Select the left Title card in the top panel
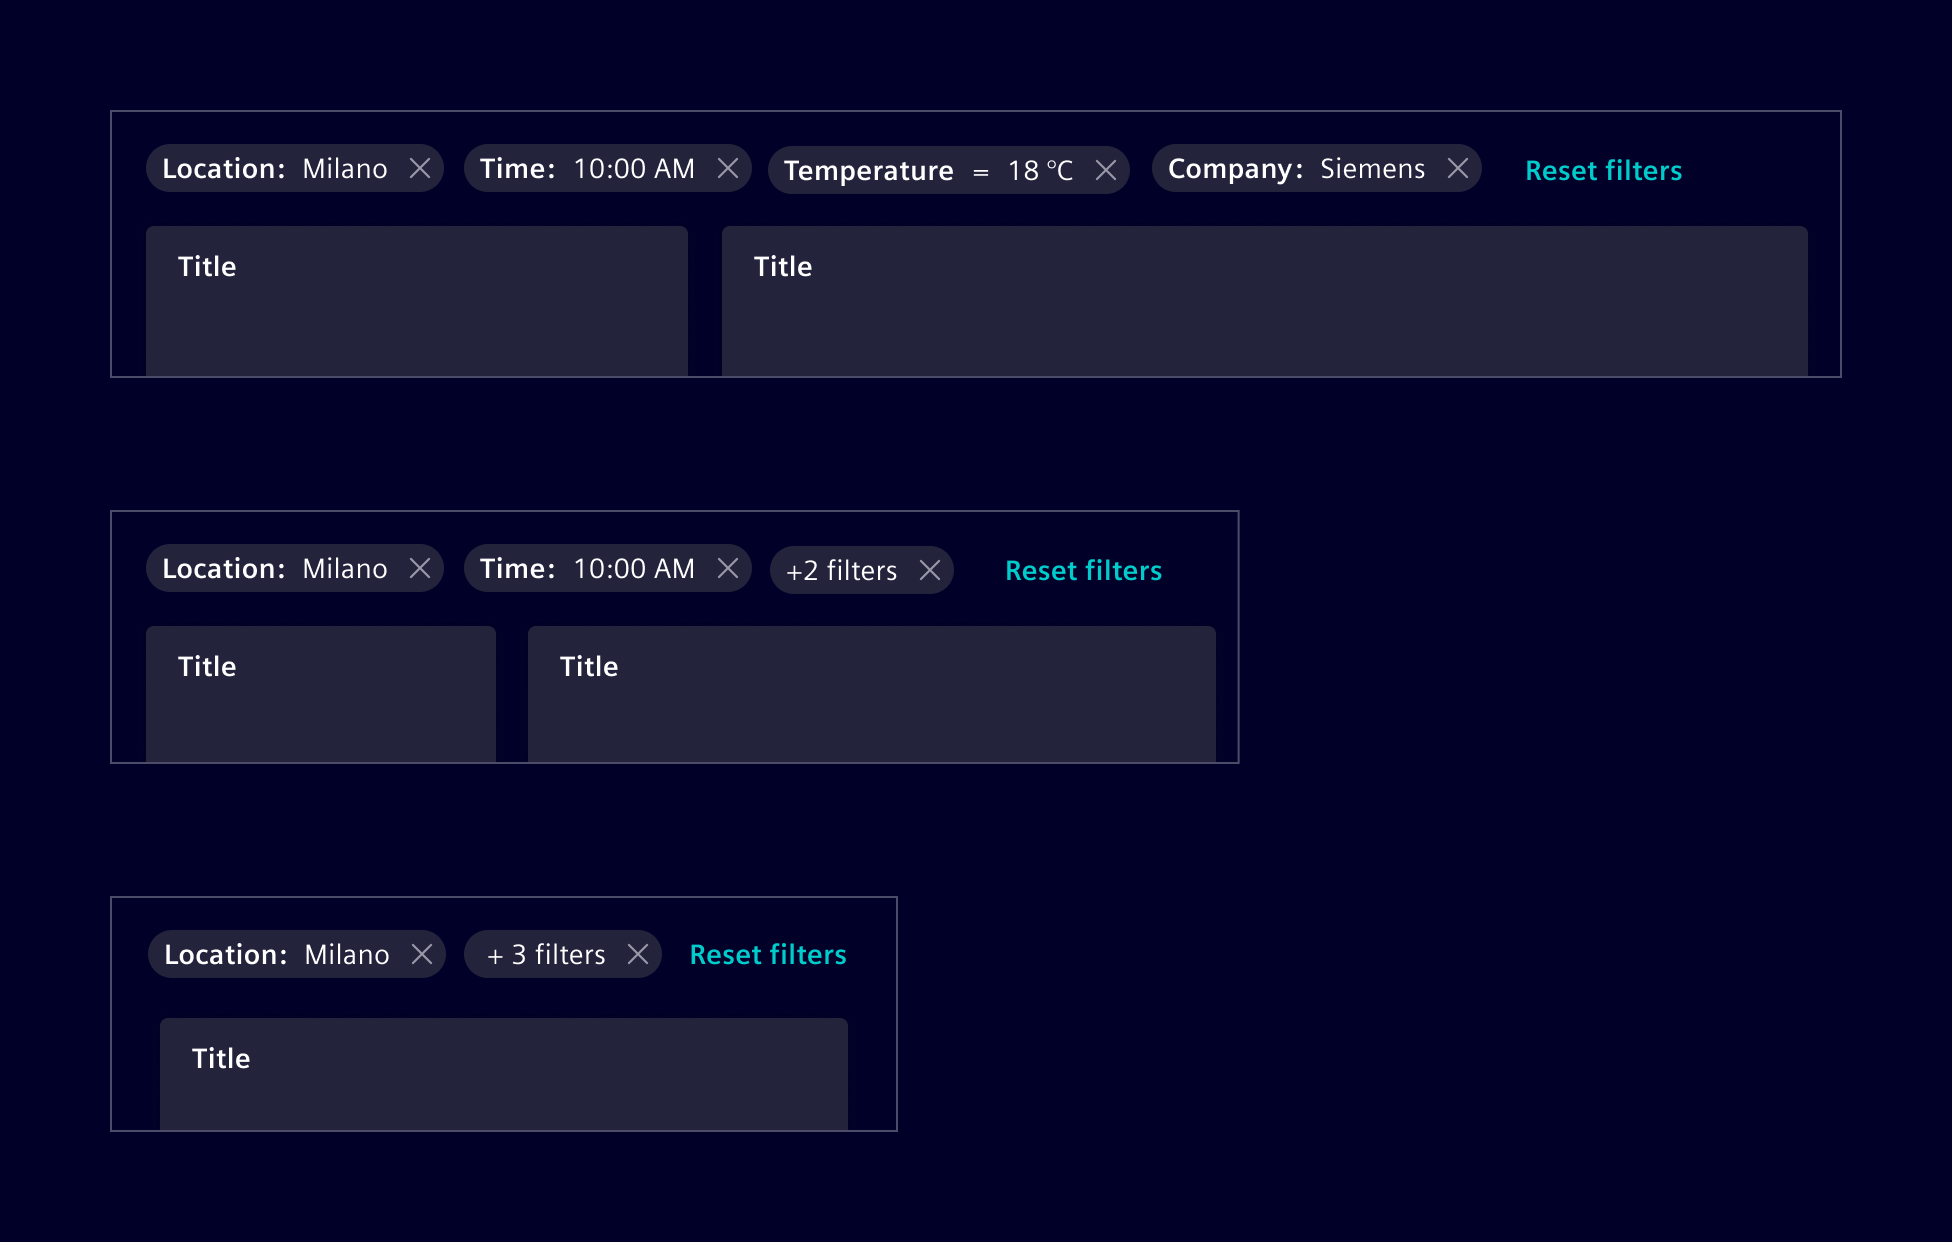Image resolution: width=1952 pixels, height=1242 pixels. pyautogui.click(x=417, y=300)
